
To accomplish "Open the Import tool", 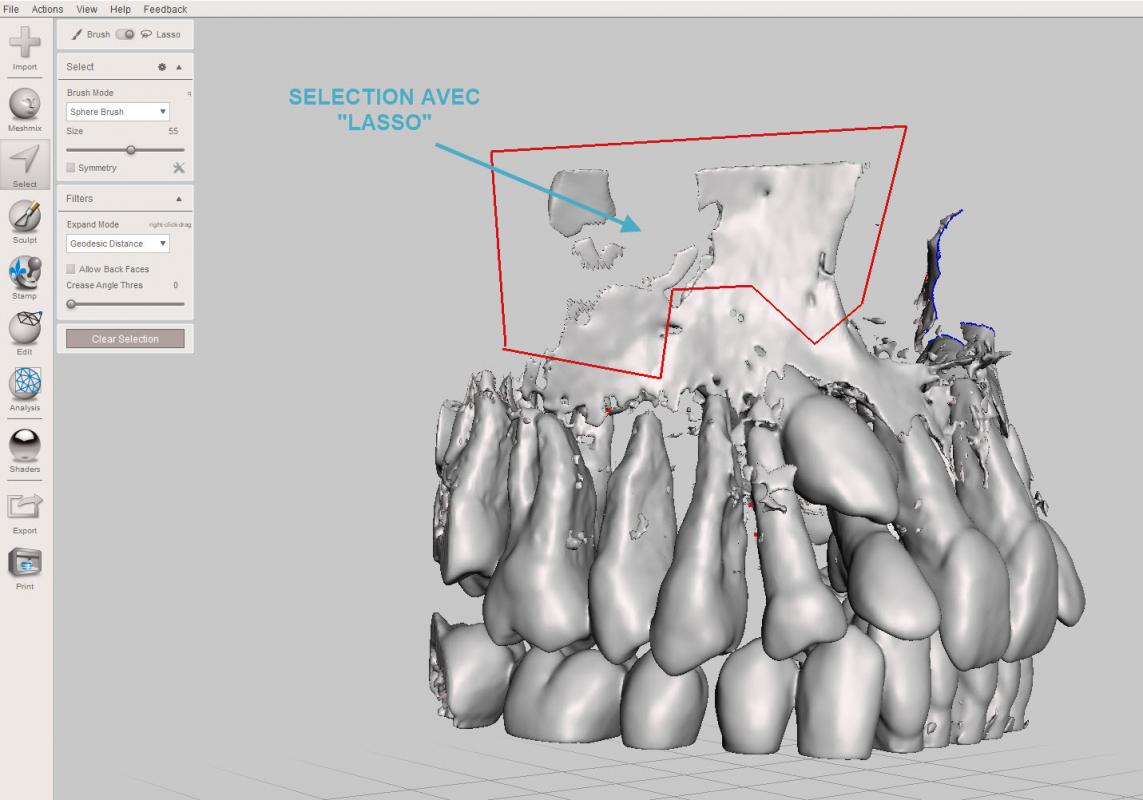I will coord(25,48).
